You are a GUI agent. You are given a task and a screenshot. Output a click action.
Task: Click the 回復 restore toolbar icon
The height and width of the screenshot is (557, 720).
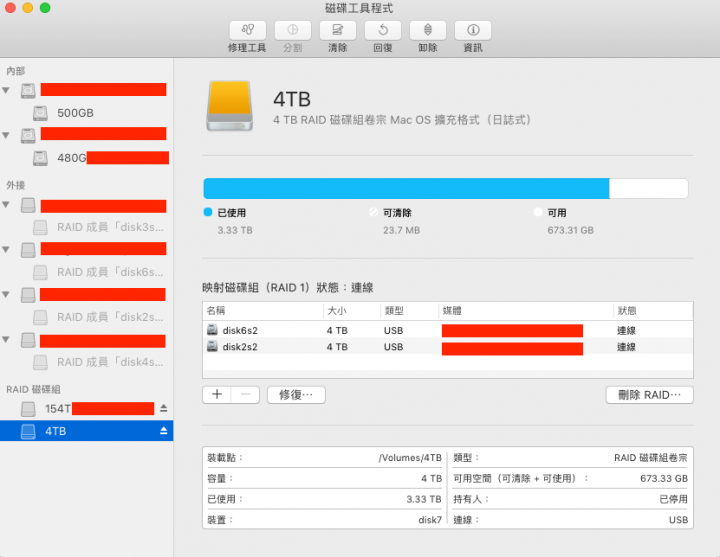[382, 30]
